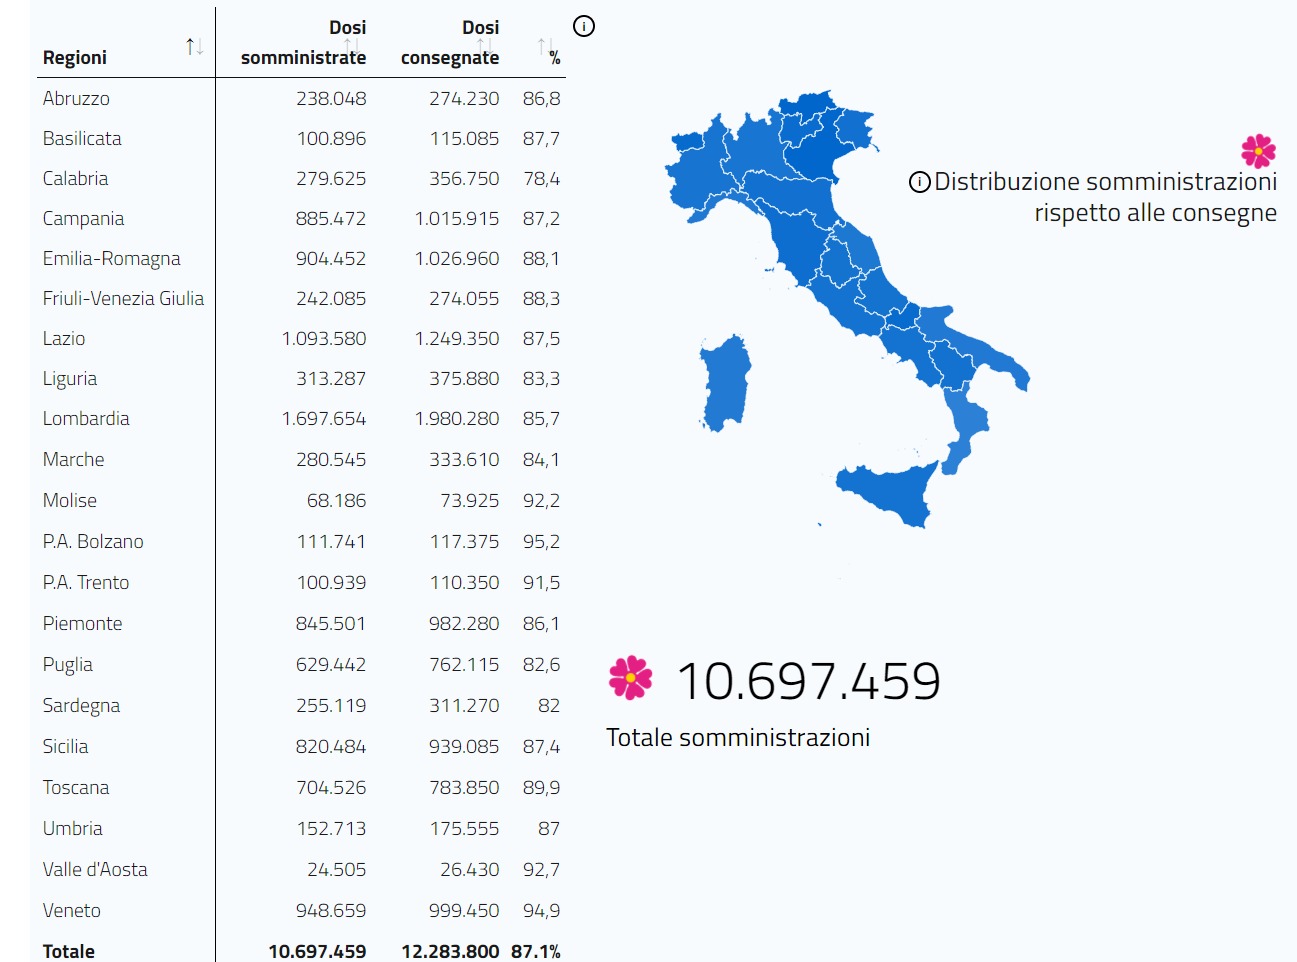
Task: Select the Campania row name
Action: [83, 218]
